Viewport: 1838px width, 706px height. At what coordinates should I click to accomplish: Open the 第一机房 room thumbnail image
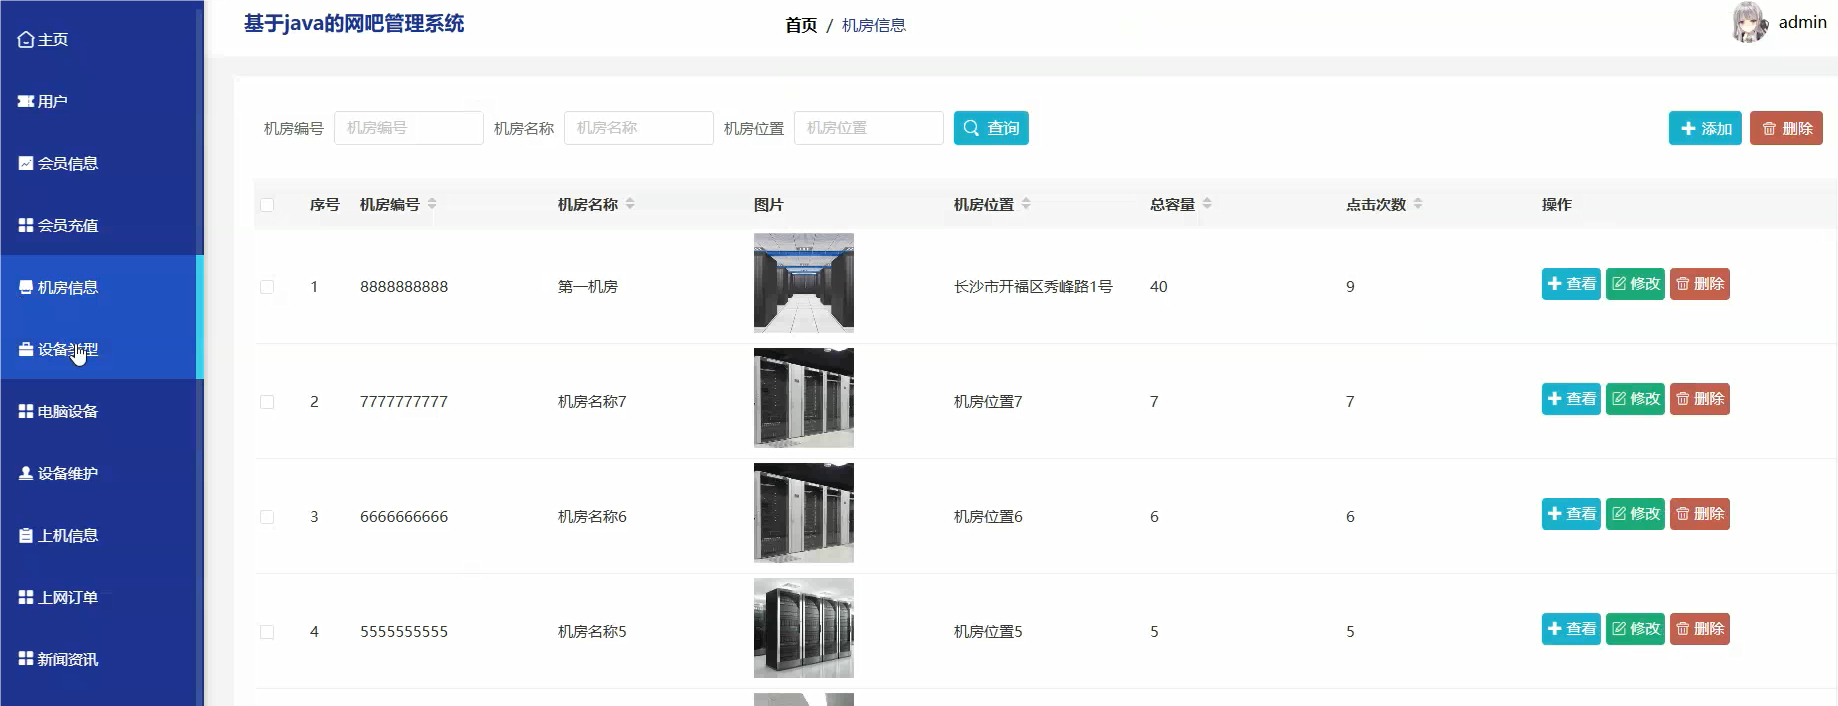coord(804,283)
